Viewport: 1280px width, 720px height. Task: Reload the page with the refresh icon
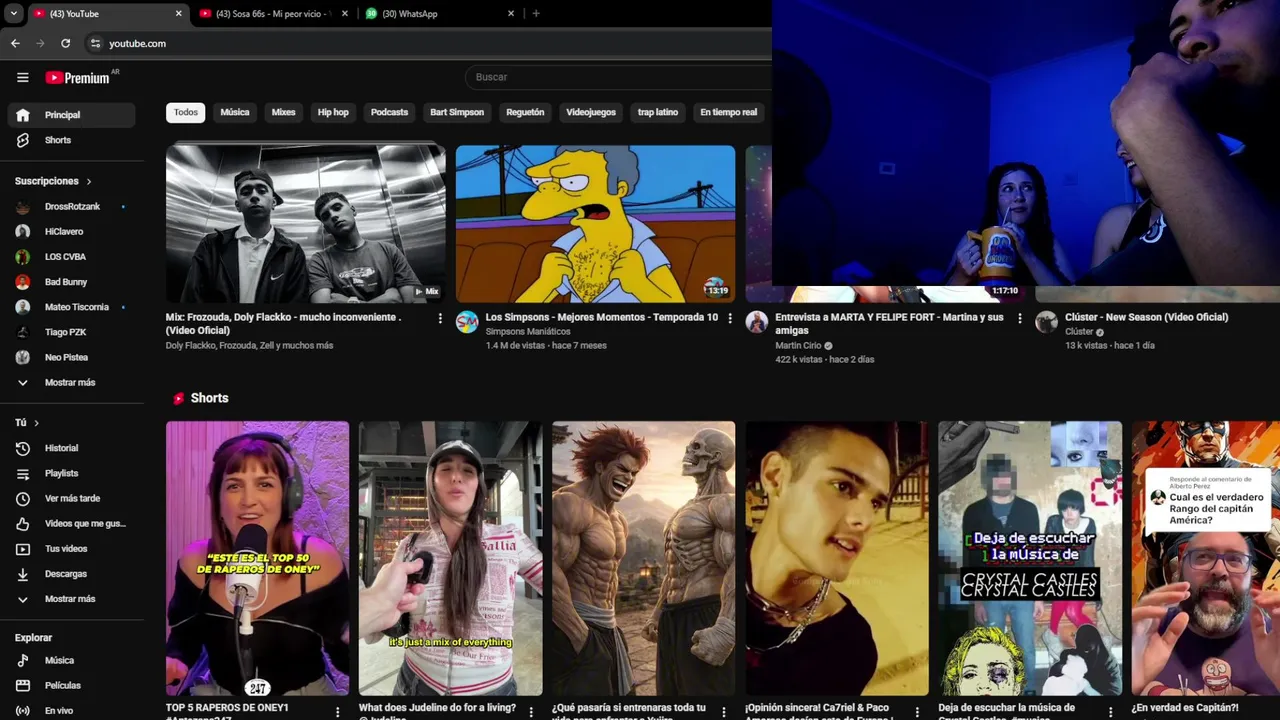[65, 43]
